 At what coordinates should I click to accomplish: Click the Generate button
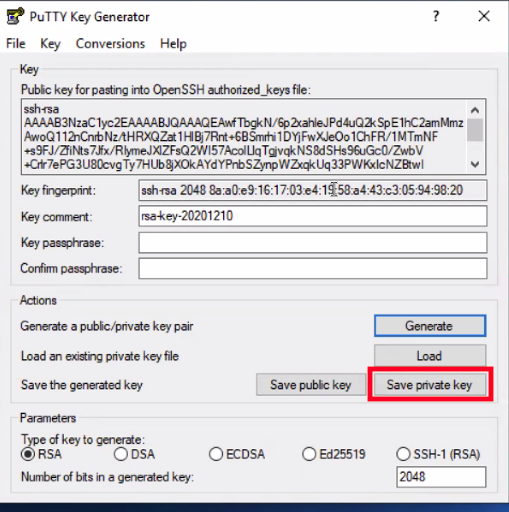click(430, 326)
